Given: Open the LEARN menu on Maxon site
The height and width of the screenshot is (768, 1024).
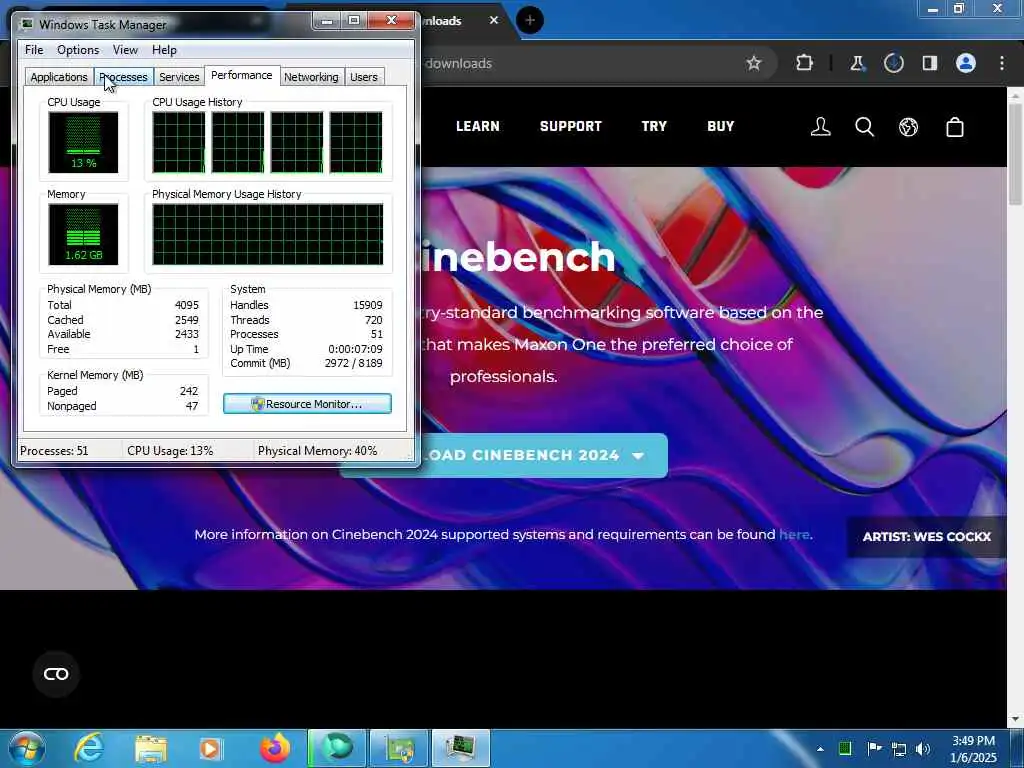Looking at the screenshot, I should (x=477, y=126).
